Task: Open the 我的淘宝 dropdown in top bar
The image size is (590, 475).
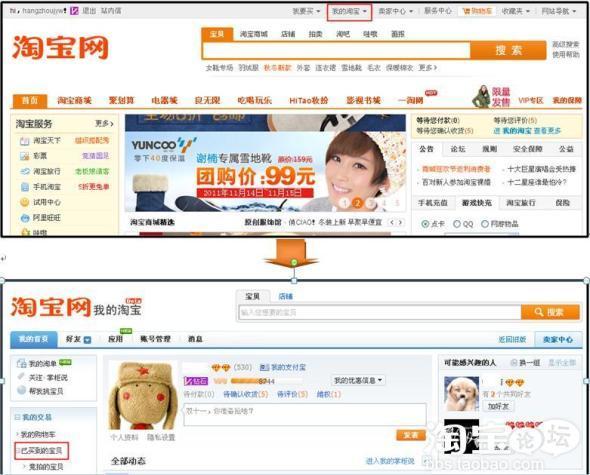Action: 349,12
